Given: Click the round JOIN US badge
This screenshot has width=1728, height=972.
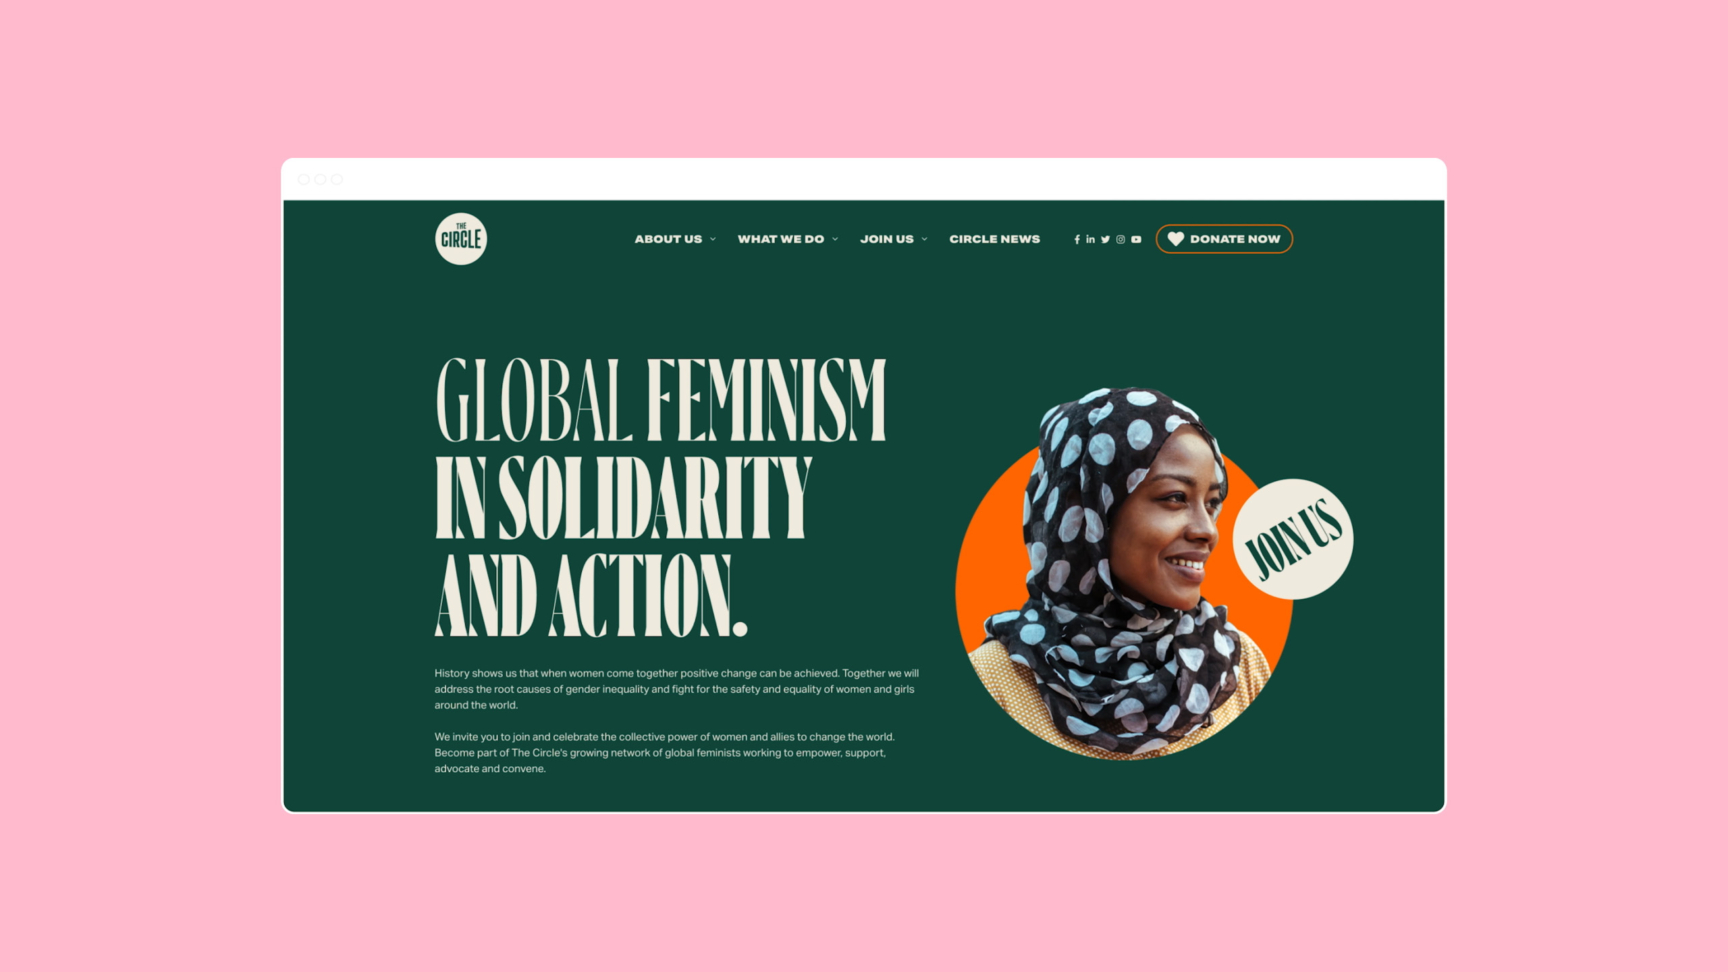Looking at the screenshot, I should (1293, 539).
